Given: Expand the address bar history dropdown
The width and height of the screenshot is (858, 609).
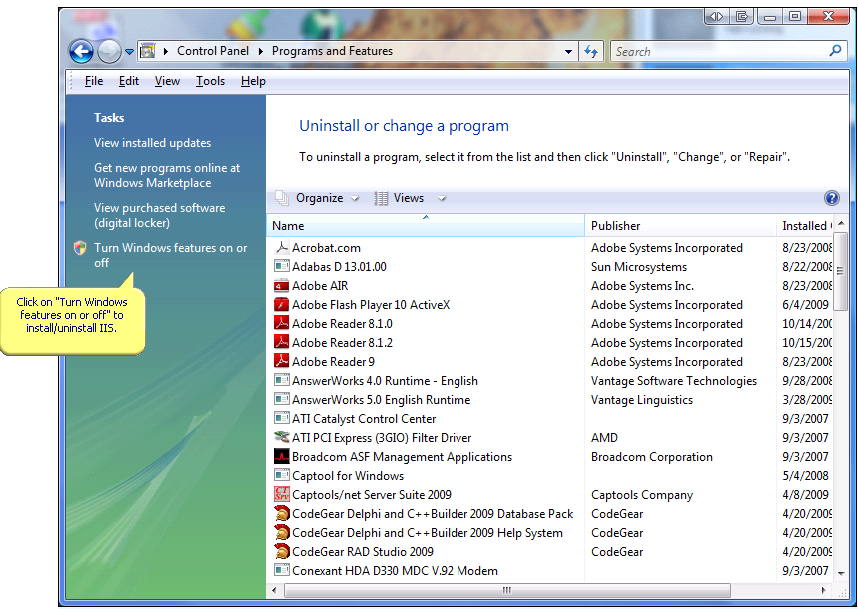Looking at the screenshot, I should pos(567,51).
